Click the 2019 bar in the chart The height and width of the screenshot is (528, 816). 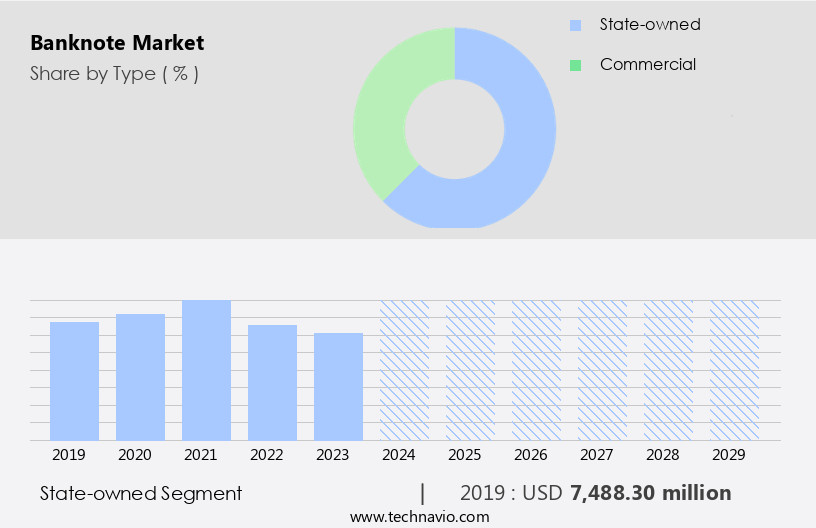[74, 381]
